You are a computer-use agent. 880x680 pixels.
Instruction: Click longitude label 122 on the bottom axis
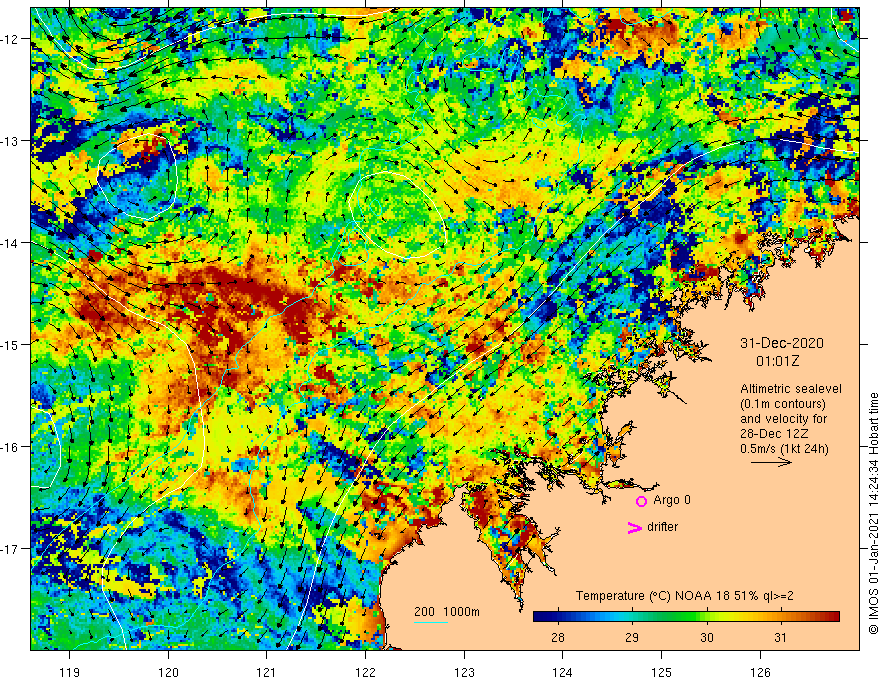365,672
